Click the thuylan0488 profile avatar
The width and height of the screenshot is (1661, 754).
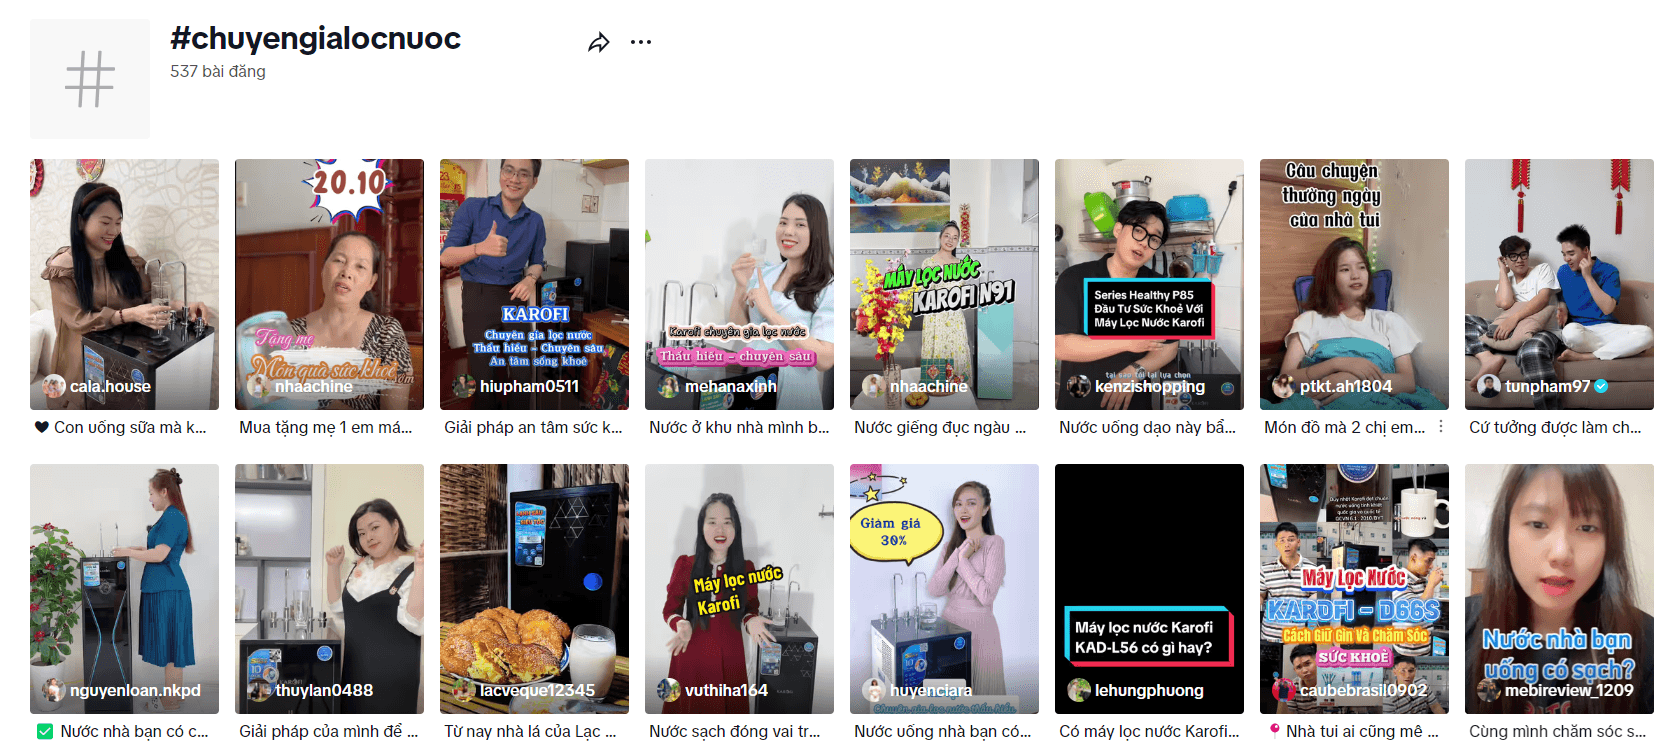259,690
